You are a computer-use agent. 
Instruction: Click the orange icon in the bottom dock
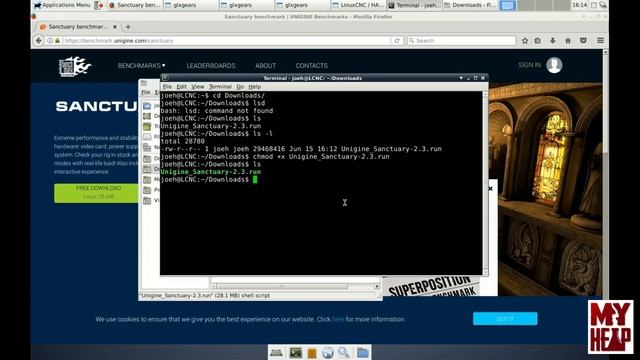click(312, 353)
